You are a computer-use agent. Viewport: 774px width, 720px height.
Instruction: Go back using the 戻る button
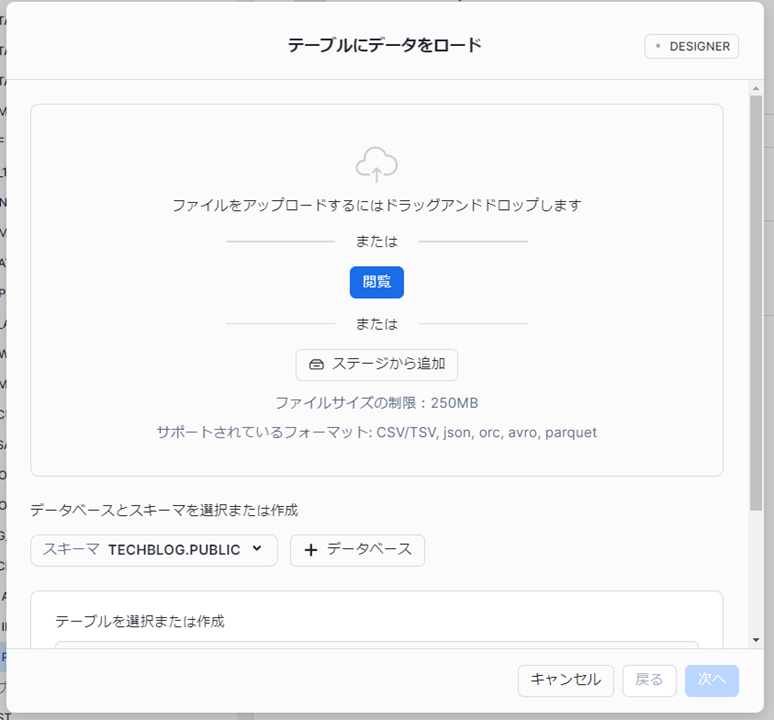point(649,680)
